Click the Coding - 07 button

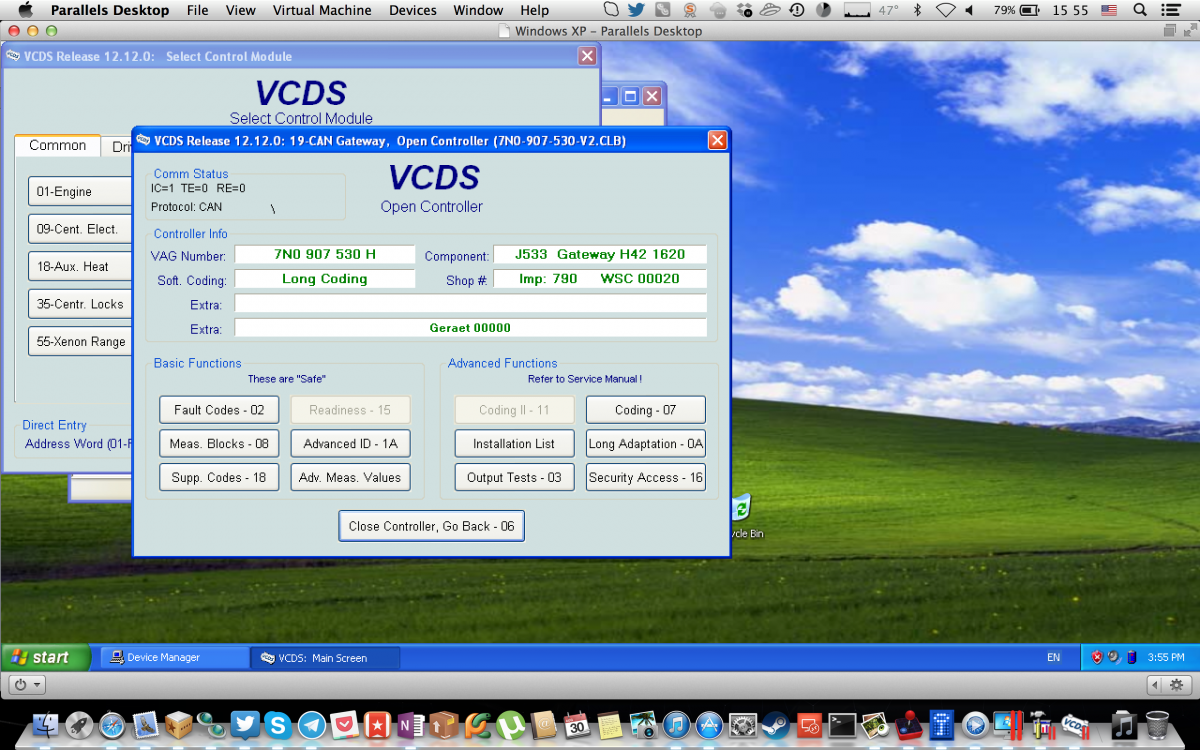pos(646,410)
